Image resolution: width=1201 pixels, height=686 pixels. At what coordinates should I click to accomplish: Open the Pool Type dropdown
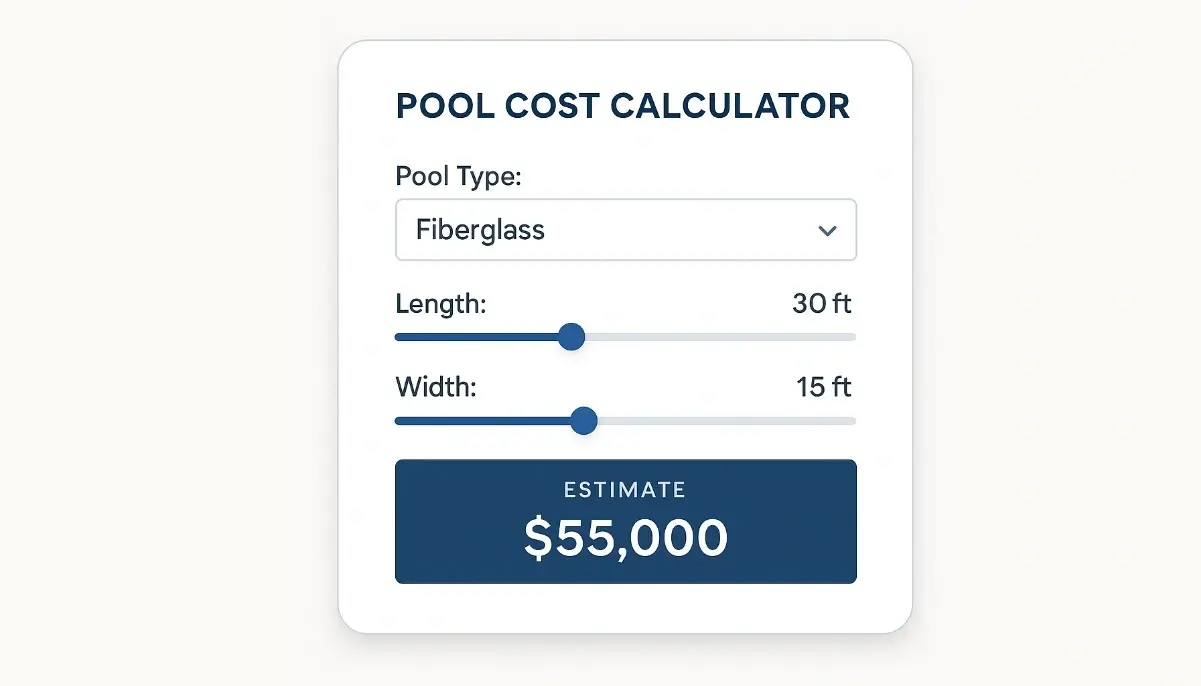[x=625, y=230]
